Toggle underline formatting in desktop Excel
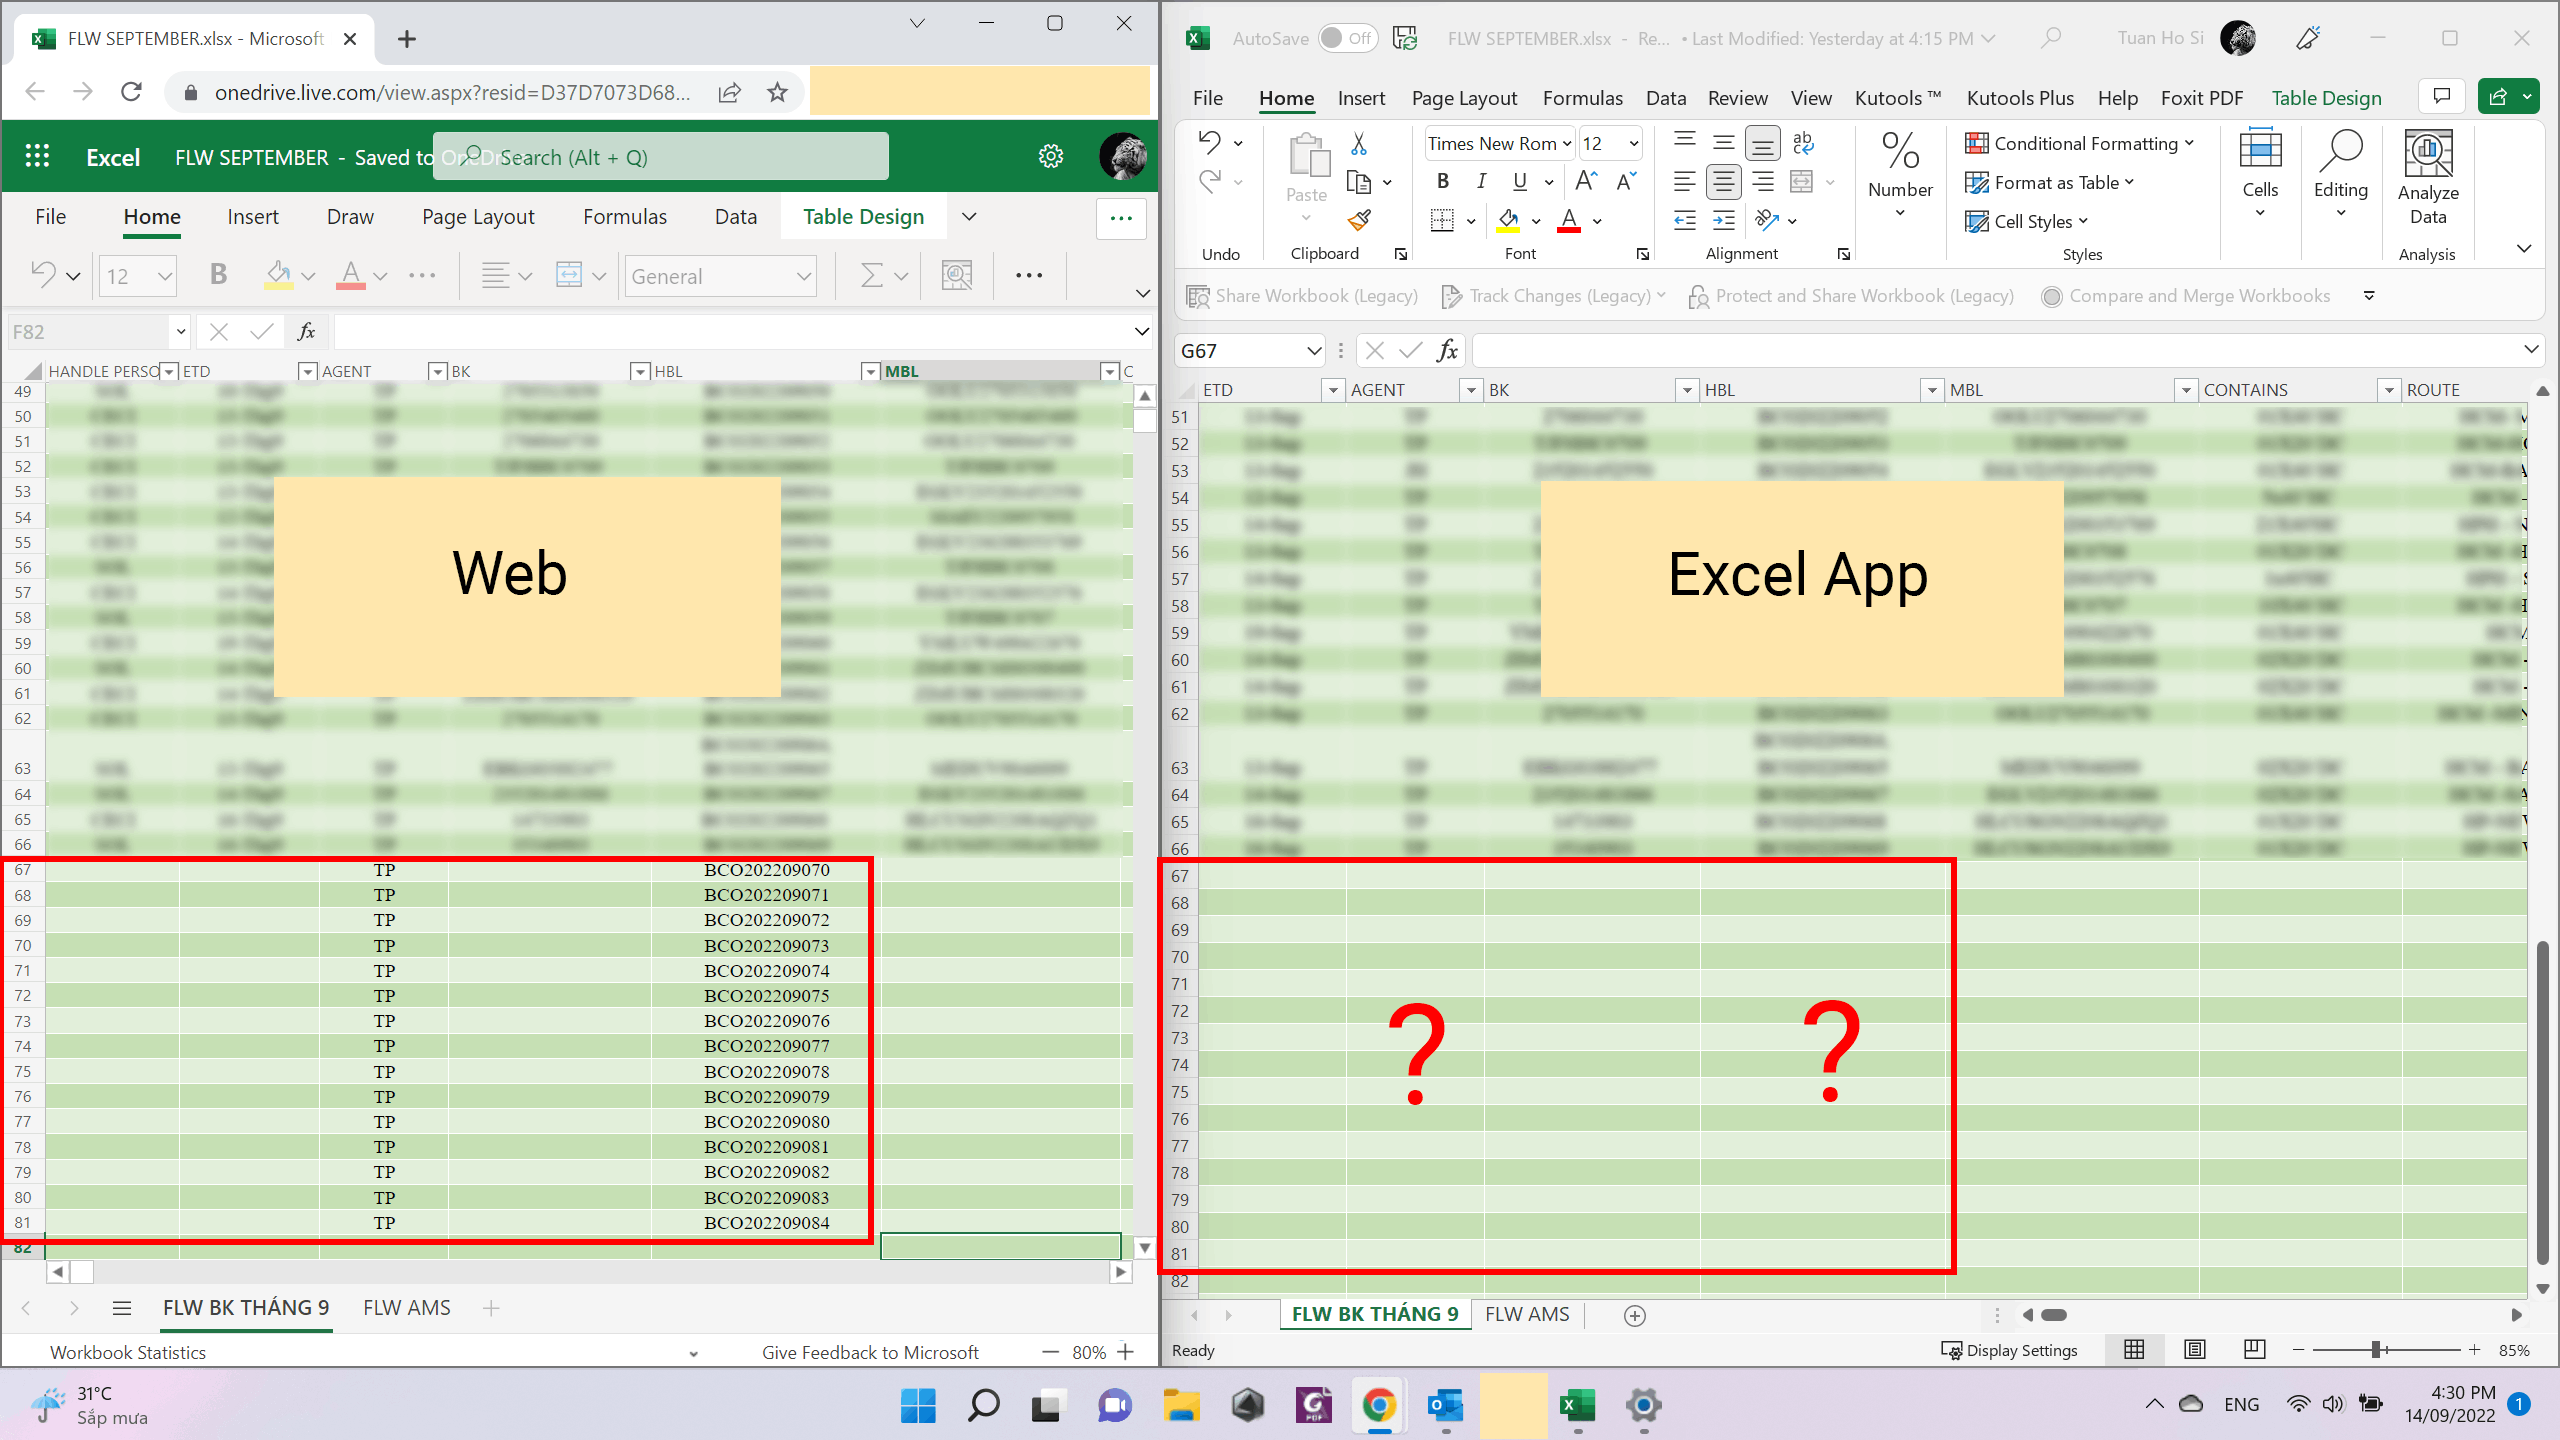The width and height of the screenshot is (2560, 1440). pyautogui.click(x=1520, y=181)
